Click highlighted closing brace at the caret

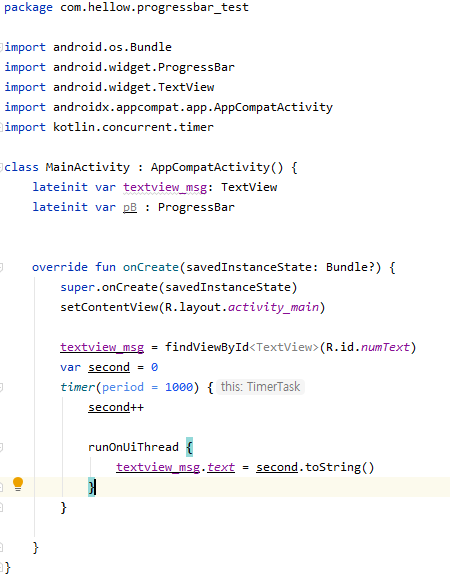coord(92,487)
